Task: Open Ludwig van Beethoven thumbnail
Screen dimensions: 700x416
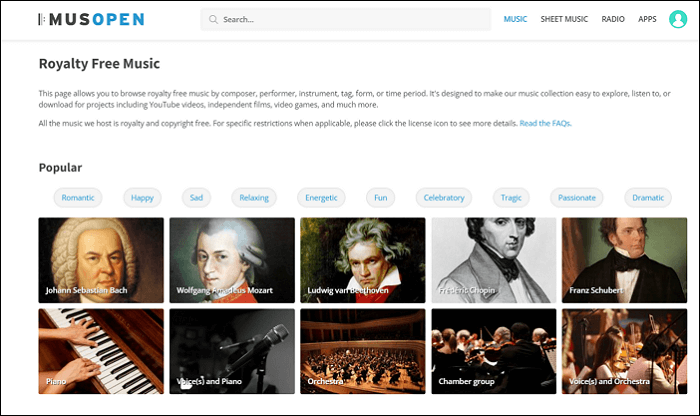Action: pos(362,260)
